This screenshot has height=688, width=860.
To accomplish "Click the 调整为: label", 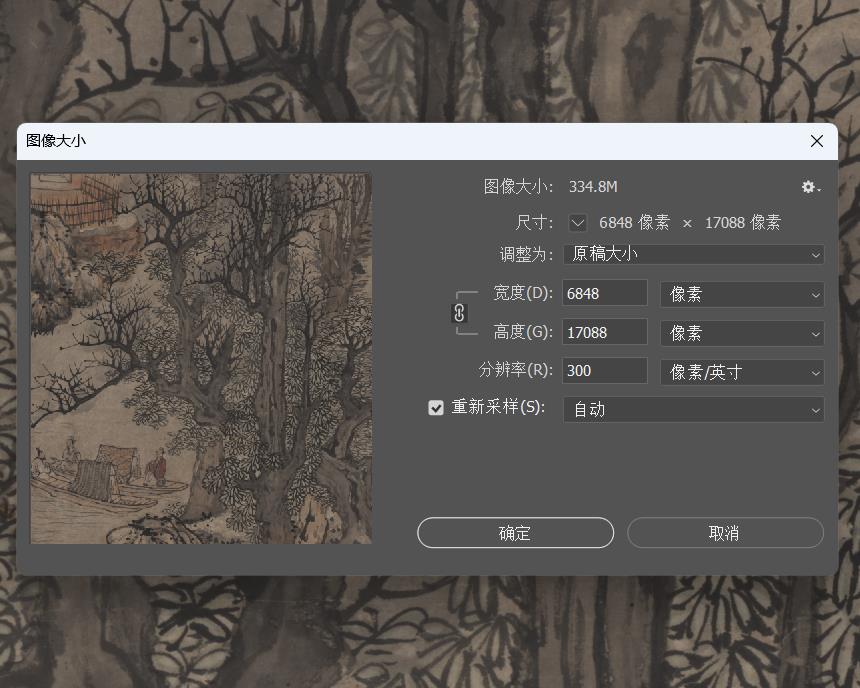I will [x=526, y=255].
